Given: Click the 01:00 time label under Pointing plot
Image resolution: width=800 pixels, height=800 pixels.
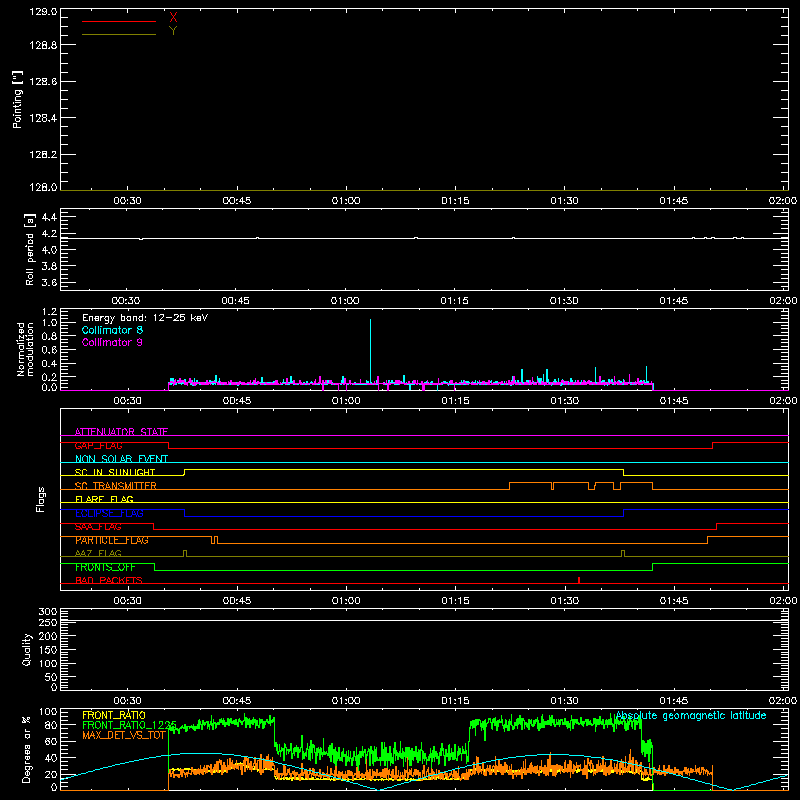Looking at the screenshot, I should tap(346, 201).
